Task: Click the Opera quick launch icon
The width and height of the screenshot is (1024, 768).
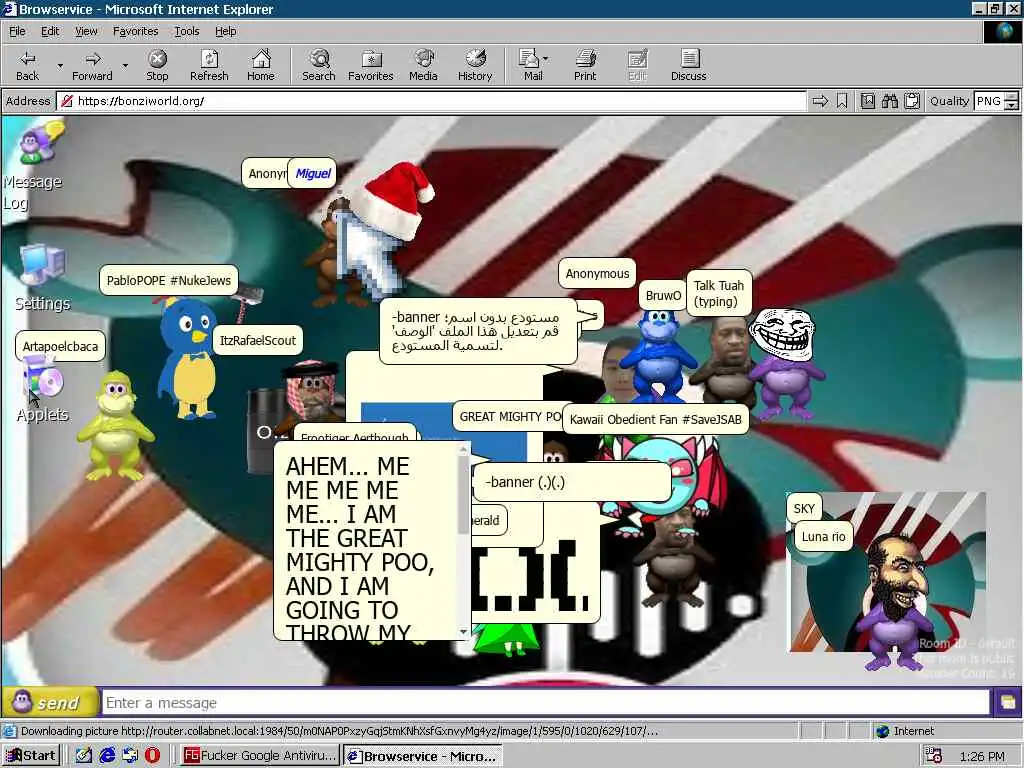Action: click(x=152, y=756)
